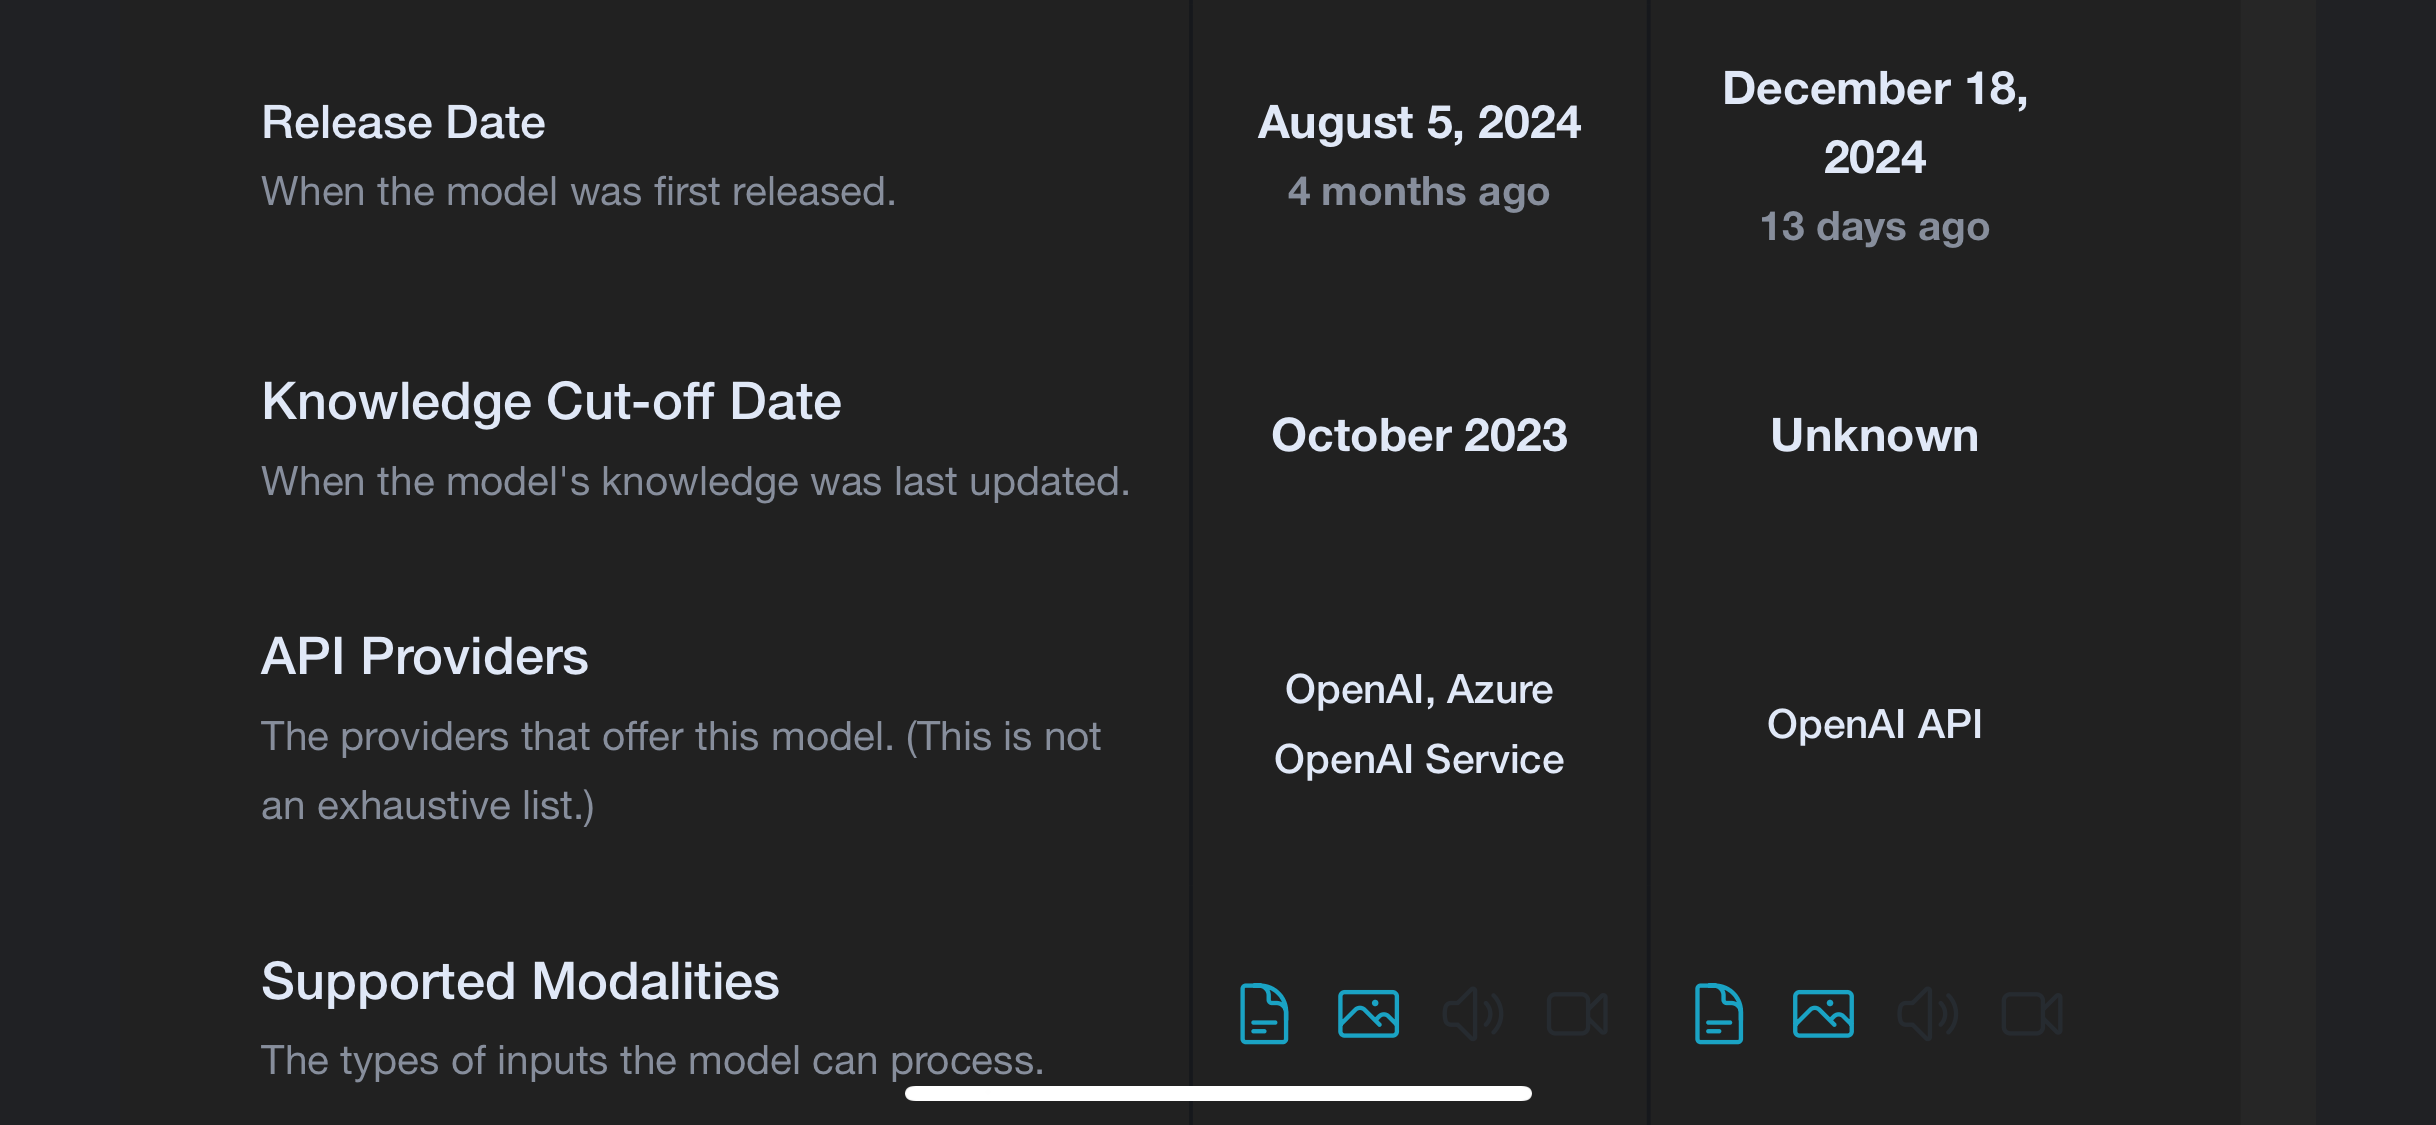Click audio modality icon in first model column

tap(1472, 1014)
